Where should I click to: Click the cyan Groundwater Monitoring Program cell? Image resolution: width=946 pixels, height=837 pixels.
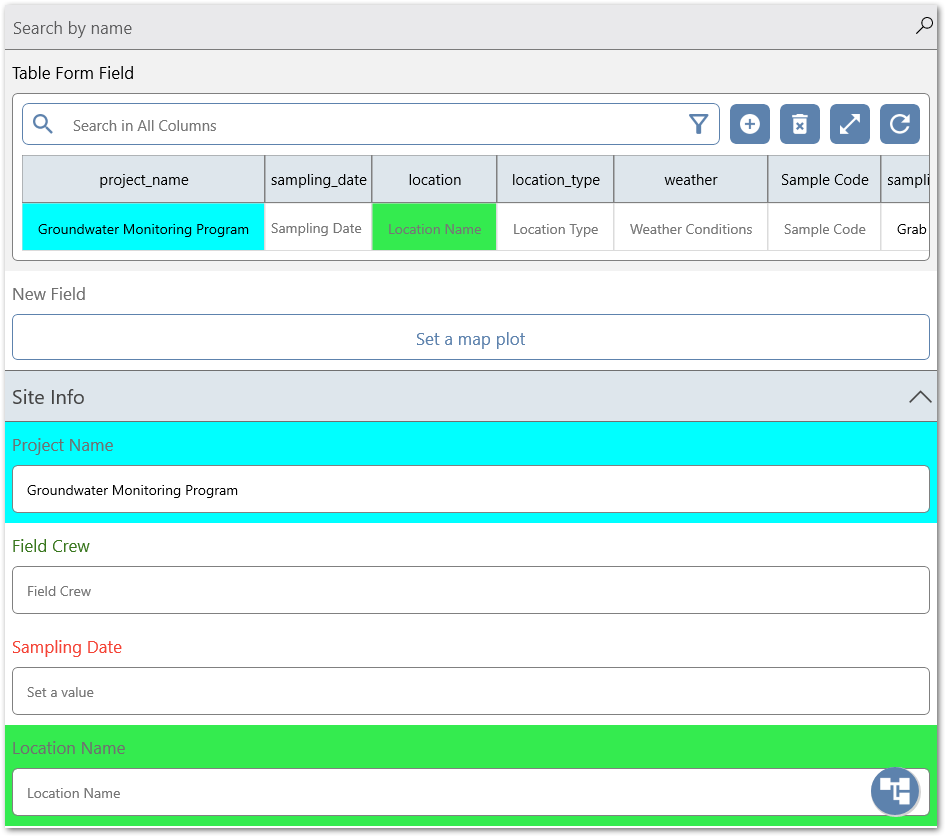pyautogui.click(x=143, y=229)
